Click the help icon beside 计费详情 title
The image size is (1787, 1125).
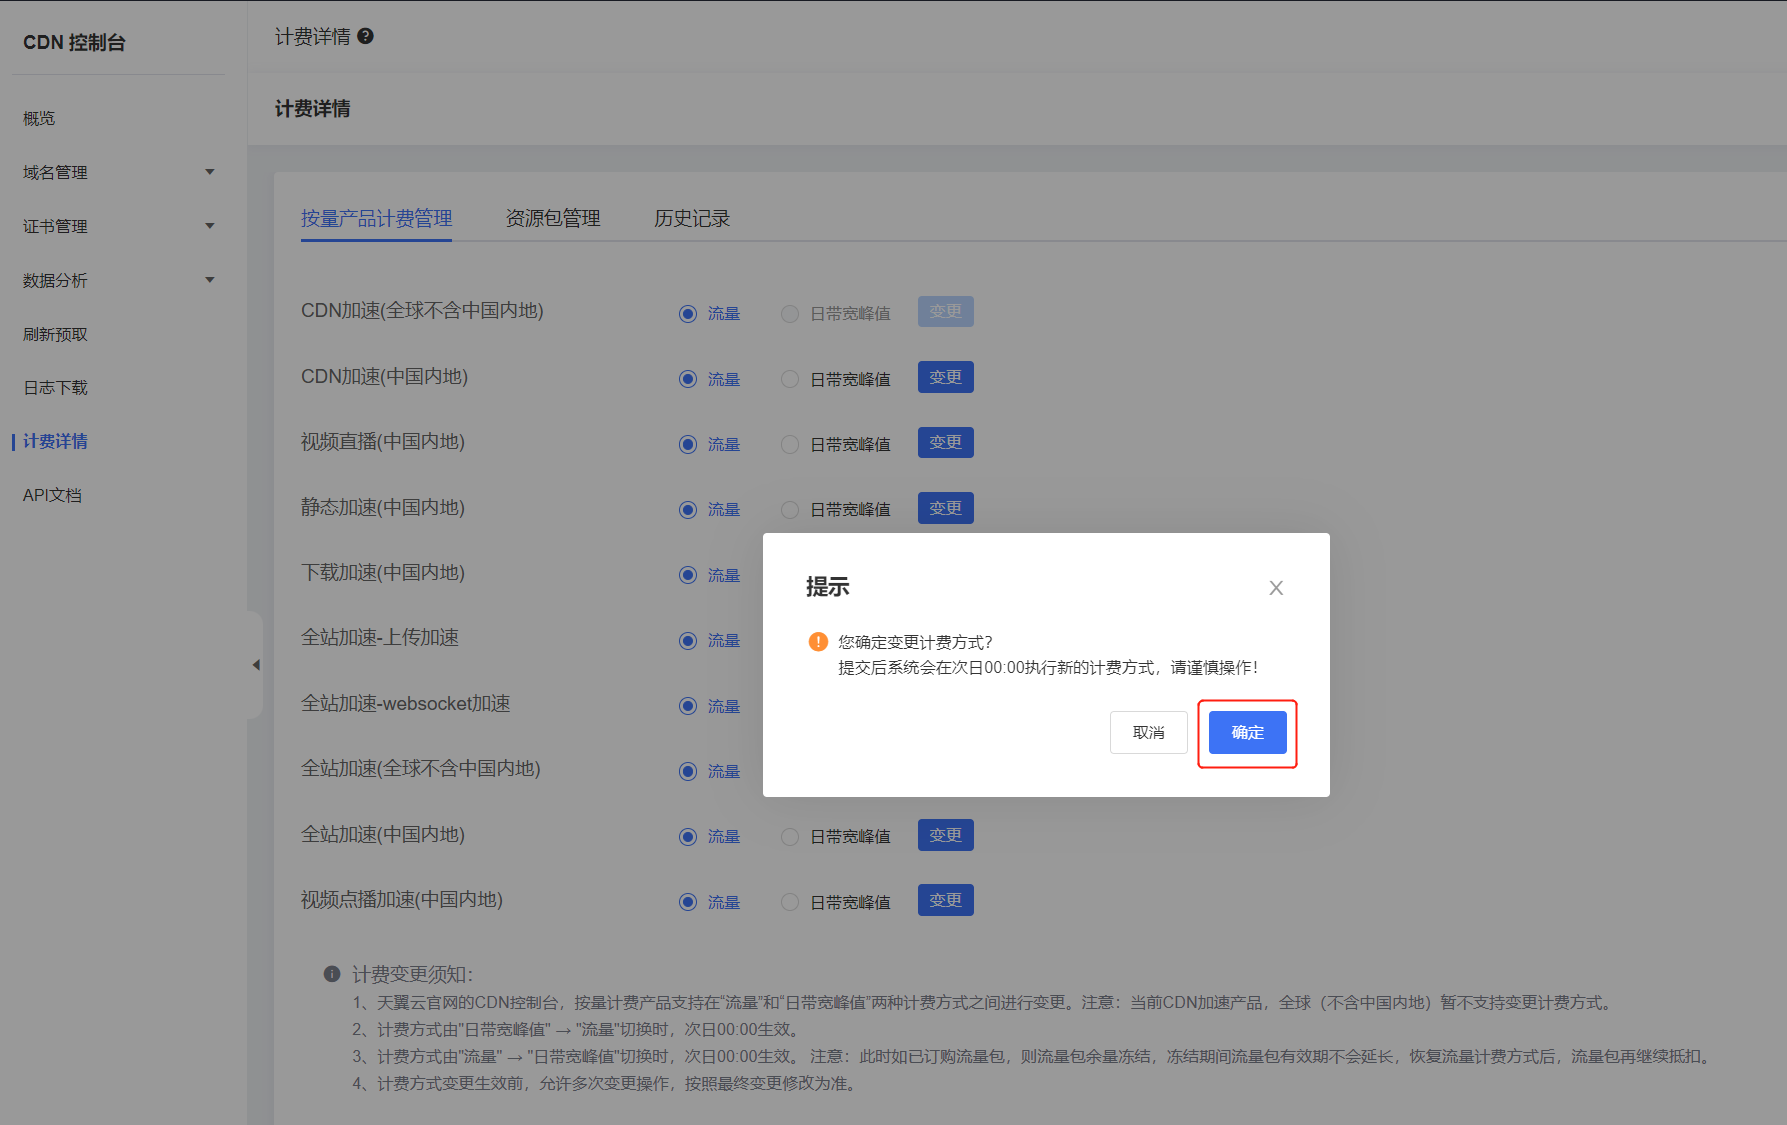(x=366, y=36)
